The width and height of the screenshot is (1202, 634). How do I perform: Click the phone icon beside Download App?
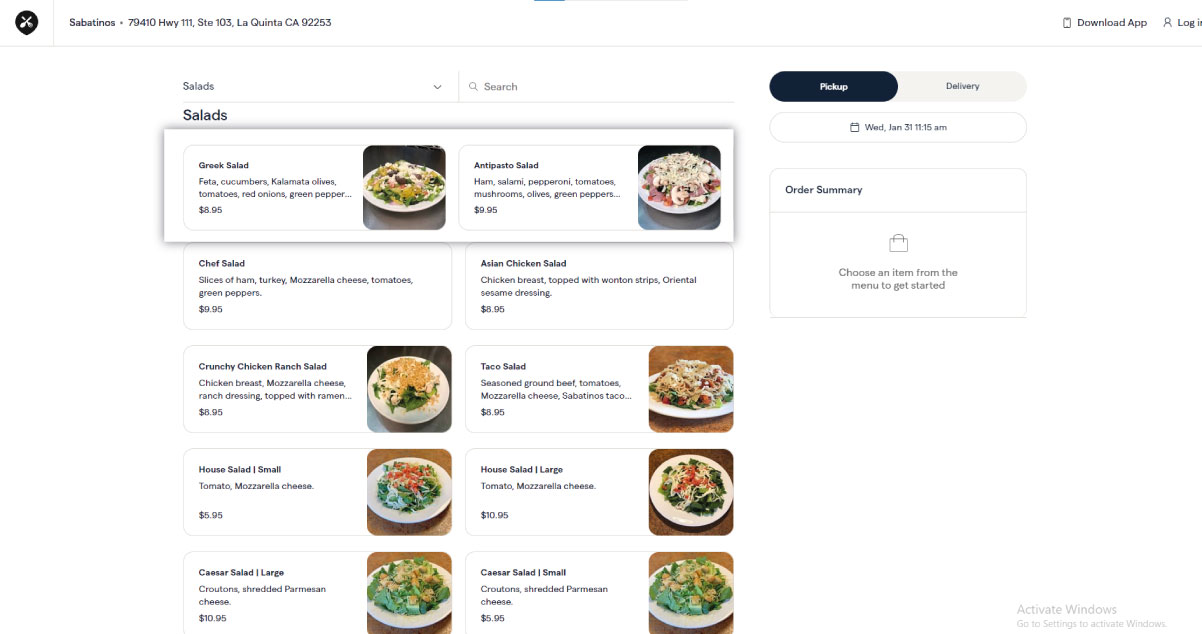pos(1066,22)
